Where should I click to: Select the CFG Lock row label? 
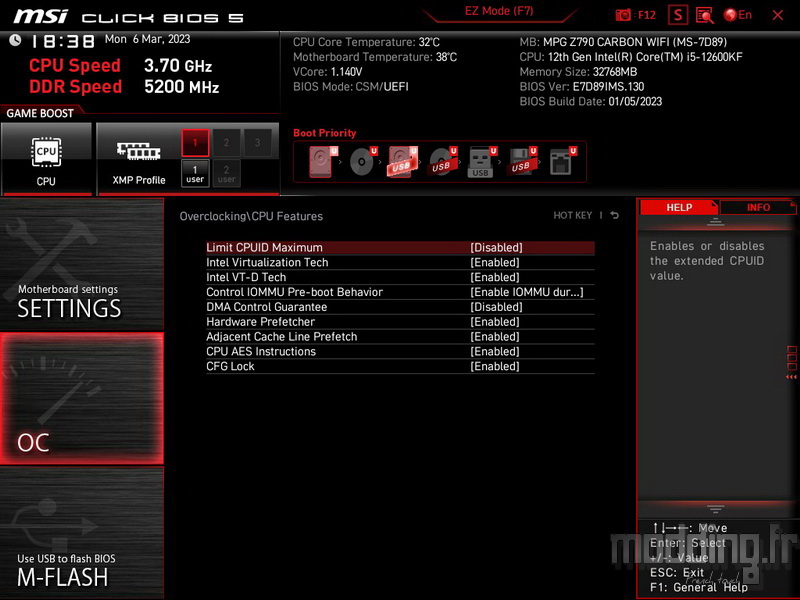pyautogui.click(x=230, y=366)
